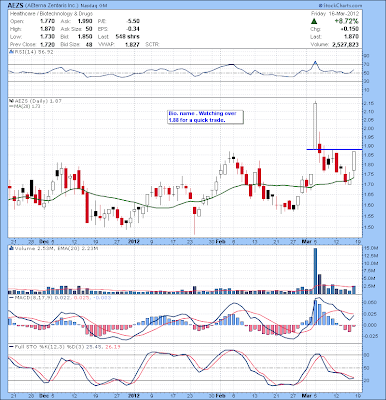Image resolution: width=386 pixels, height=400 pixels.
Task: Click the tallest volume bar in March
Action: pyautogui.click(x=315, y=271)
